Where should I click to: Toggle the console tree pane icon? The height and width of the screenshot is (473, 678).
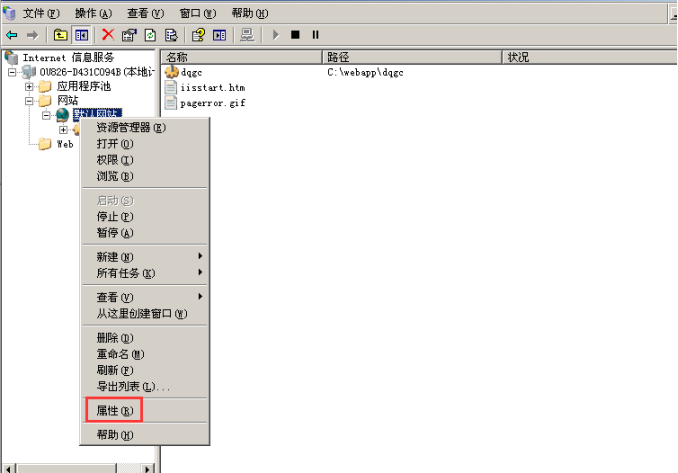81,35
